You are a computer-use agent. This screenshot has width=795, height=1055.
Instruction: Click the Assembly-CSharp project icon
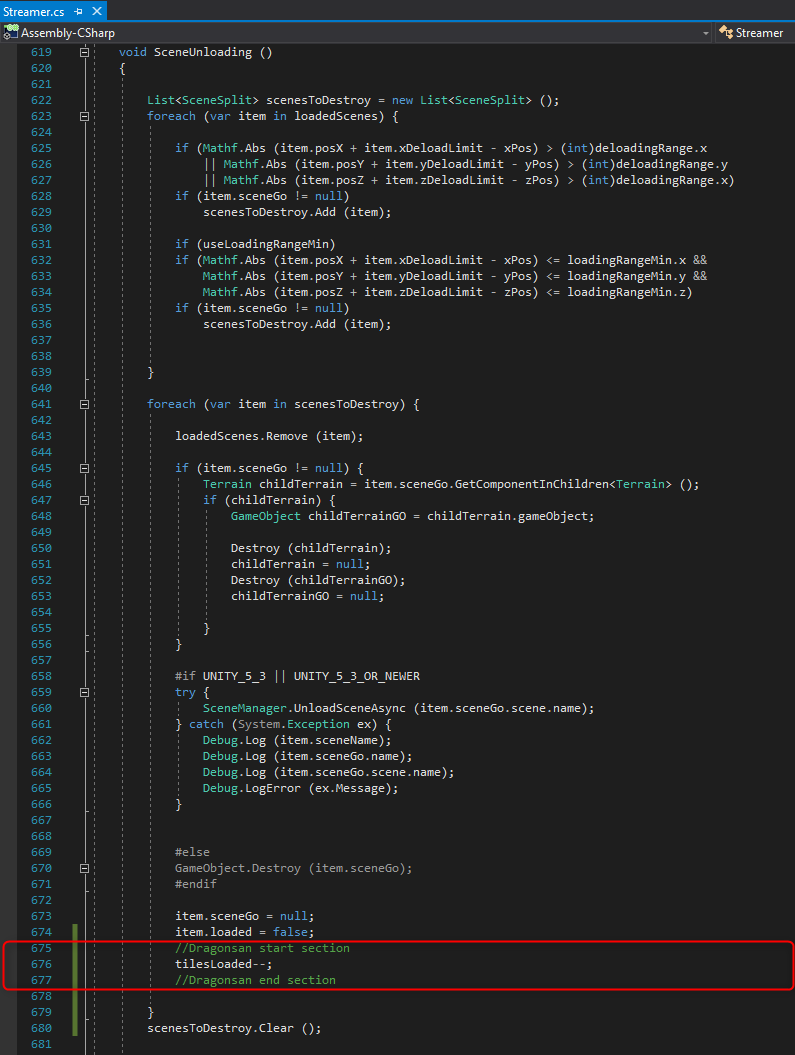click(x=12, y=33)
